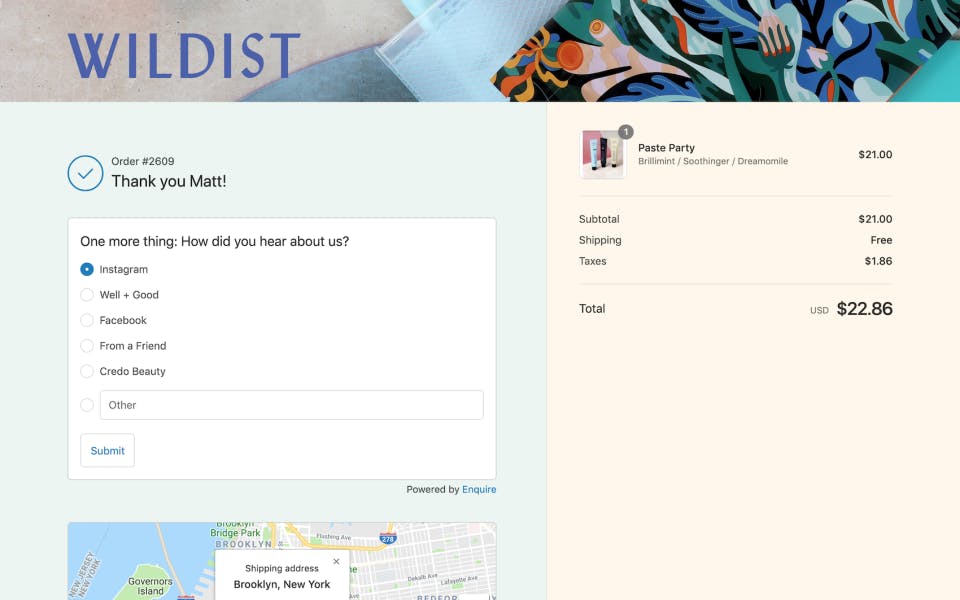
Task: Click the Subtotal amount $21.00
Action: tap(875, 219)
